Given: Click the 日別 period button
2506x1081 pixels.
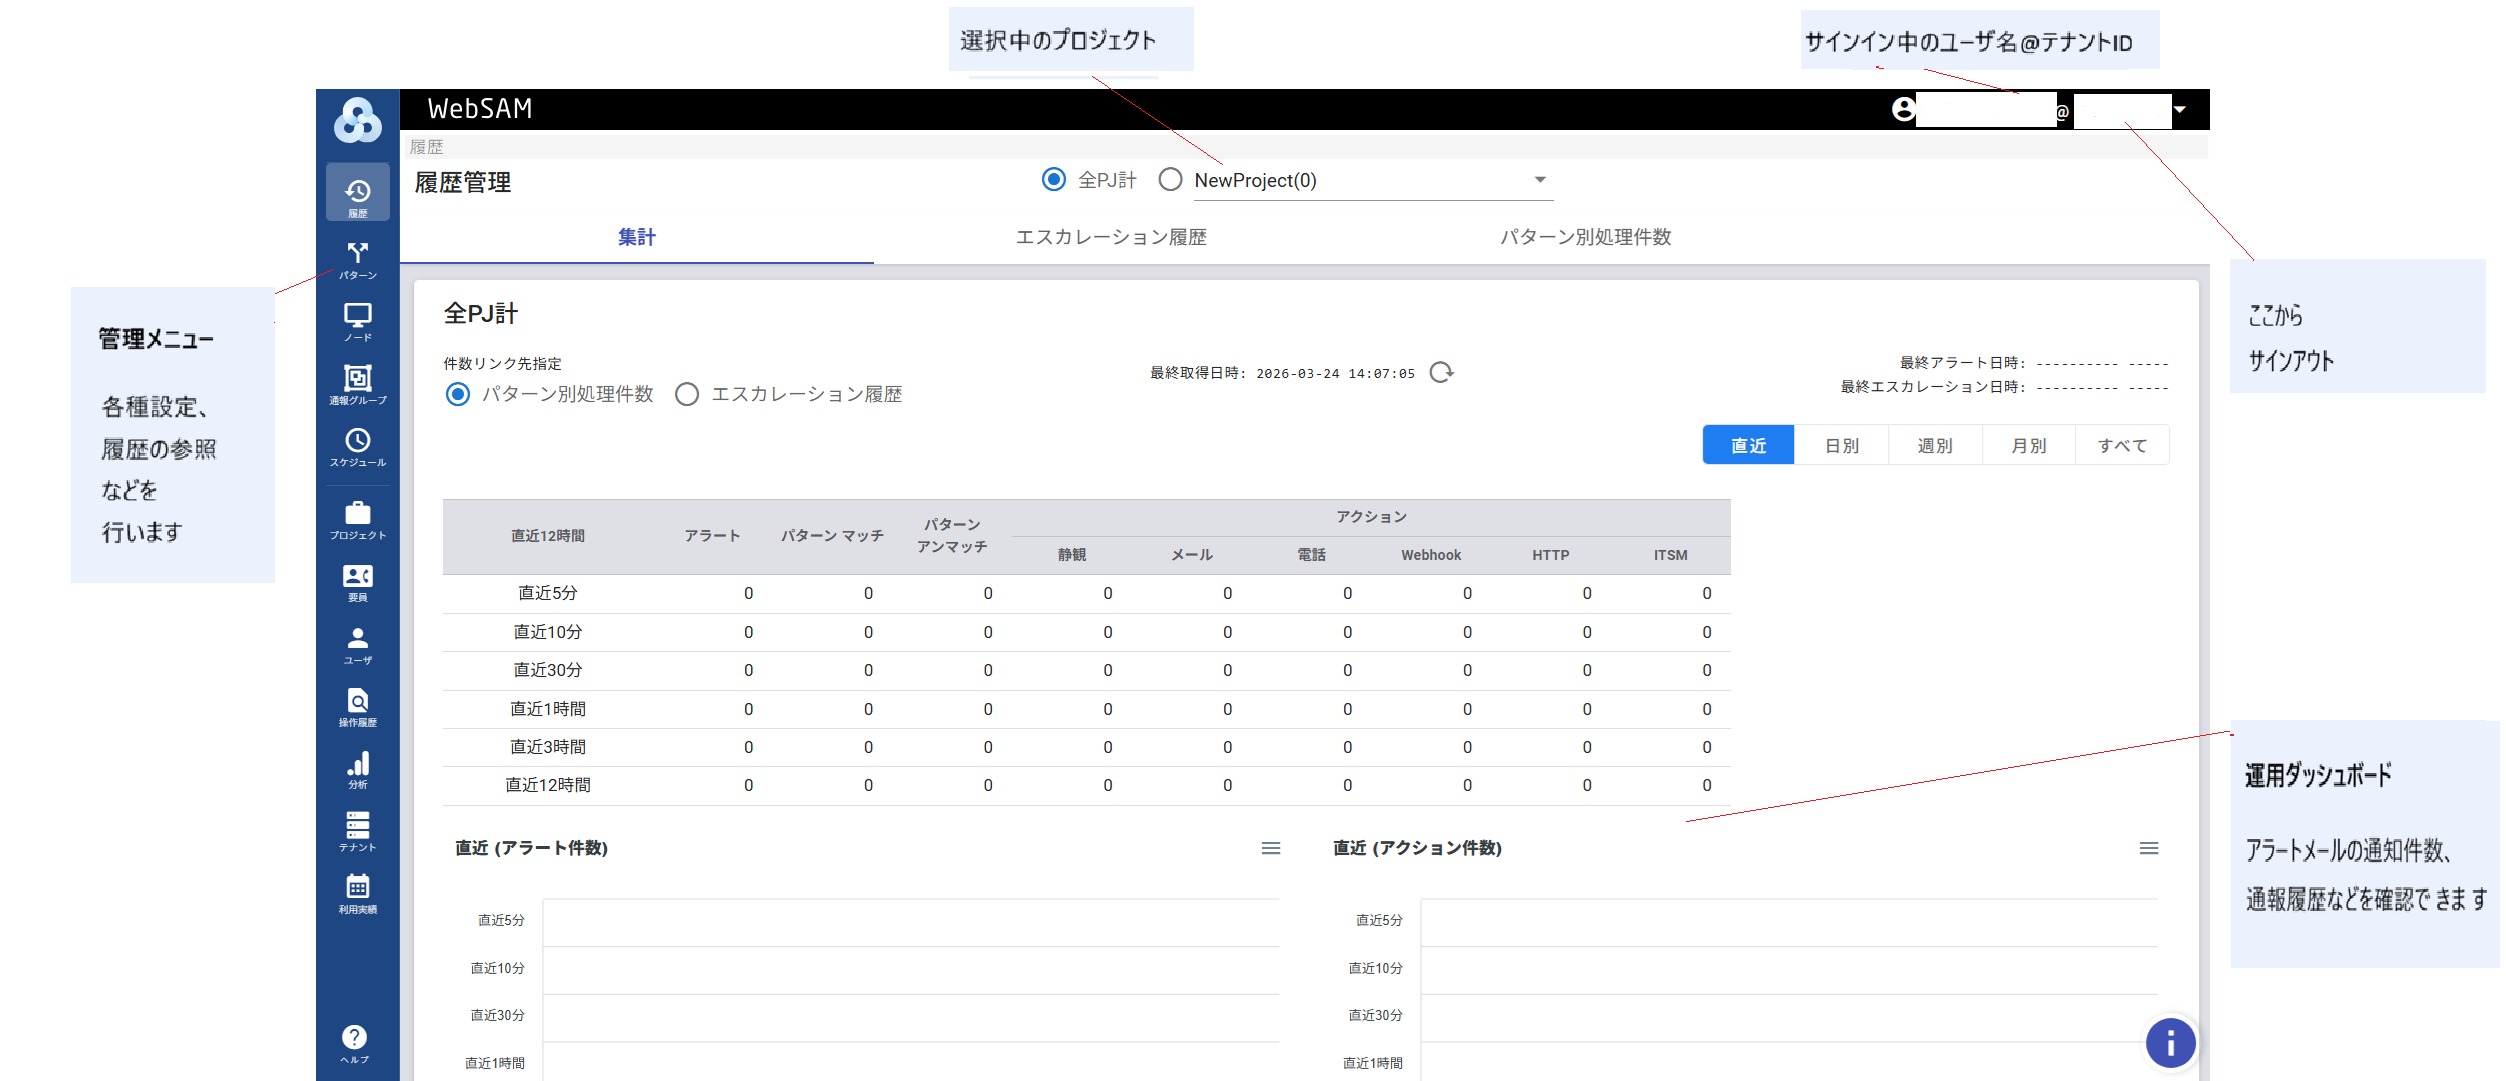Looking at the screenshot, I should point(1841,446).
